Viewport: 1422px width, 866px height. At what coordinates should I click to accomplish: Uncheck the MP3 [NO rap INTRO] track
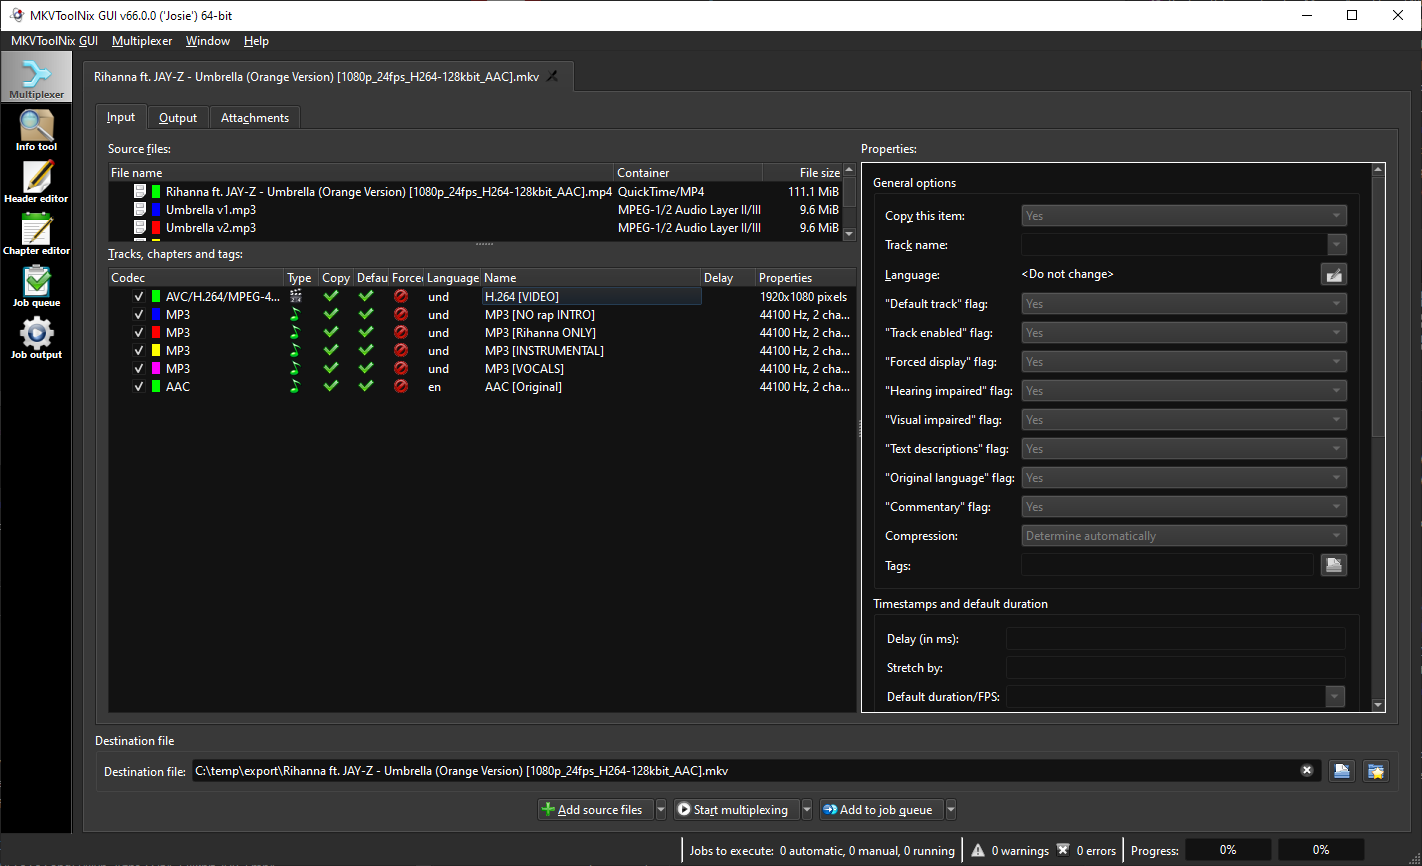[139, 314]
